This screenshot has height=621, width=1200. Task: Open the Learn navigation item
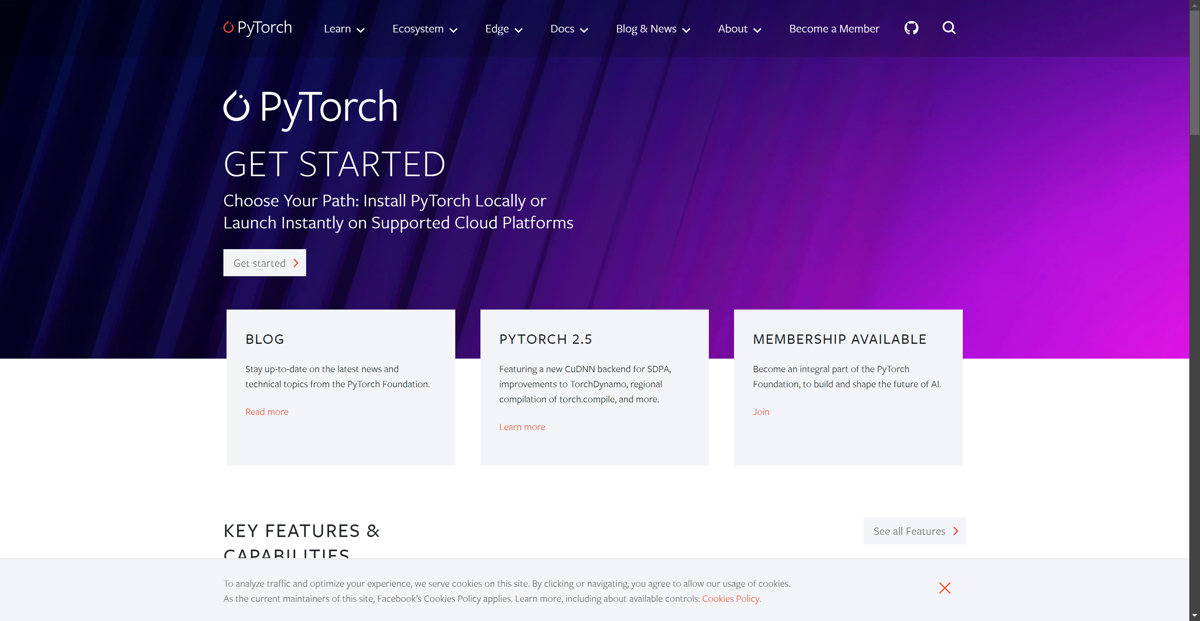pos(337,28)
